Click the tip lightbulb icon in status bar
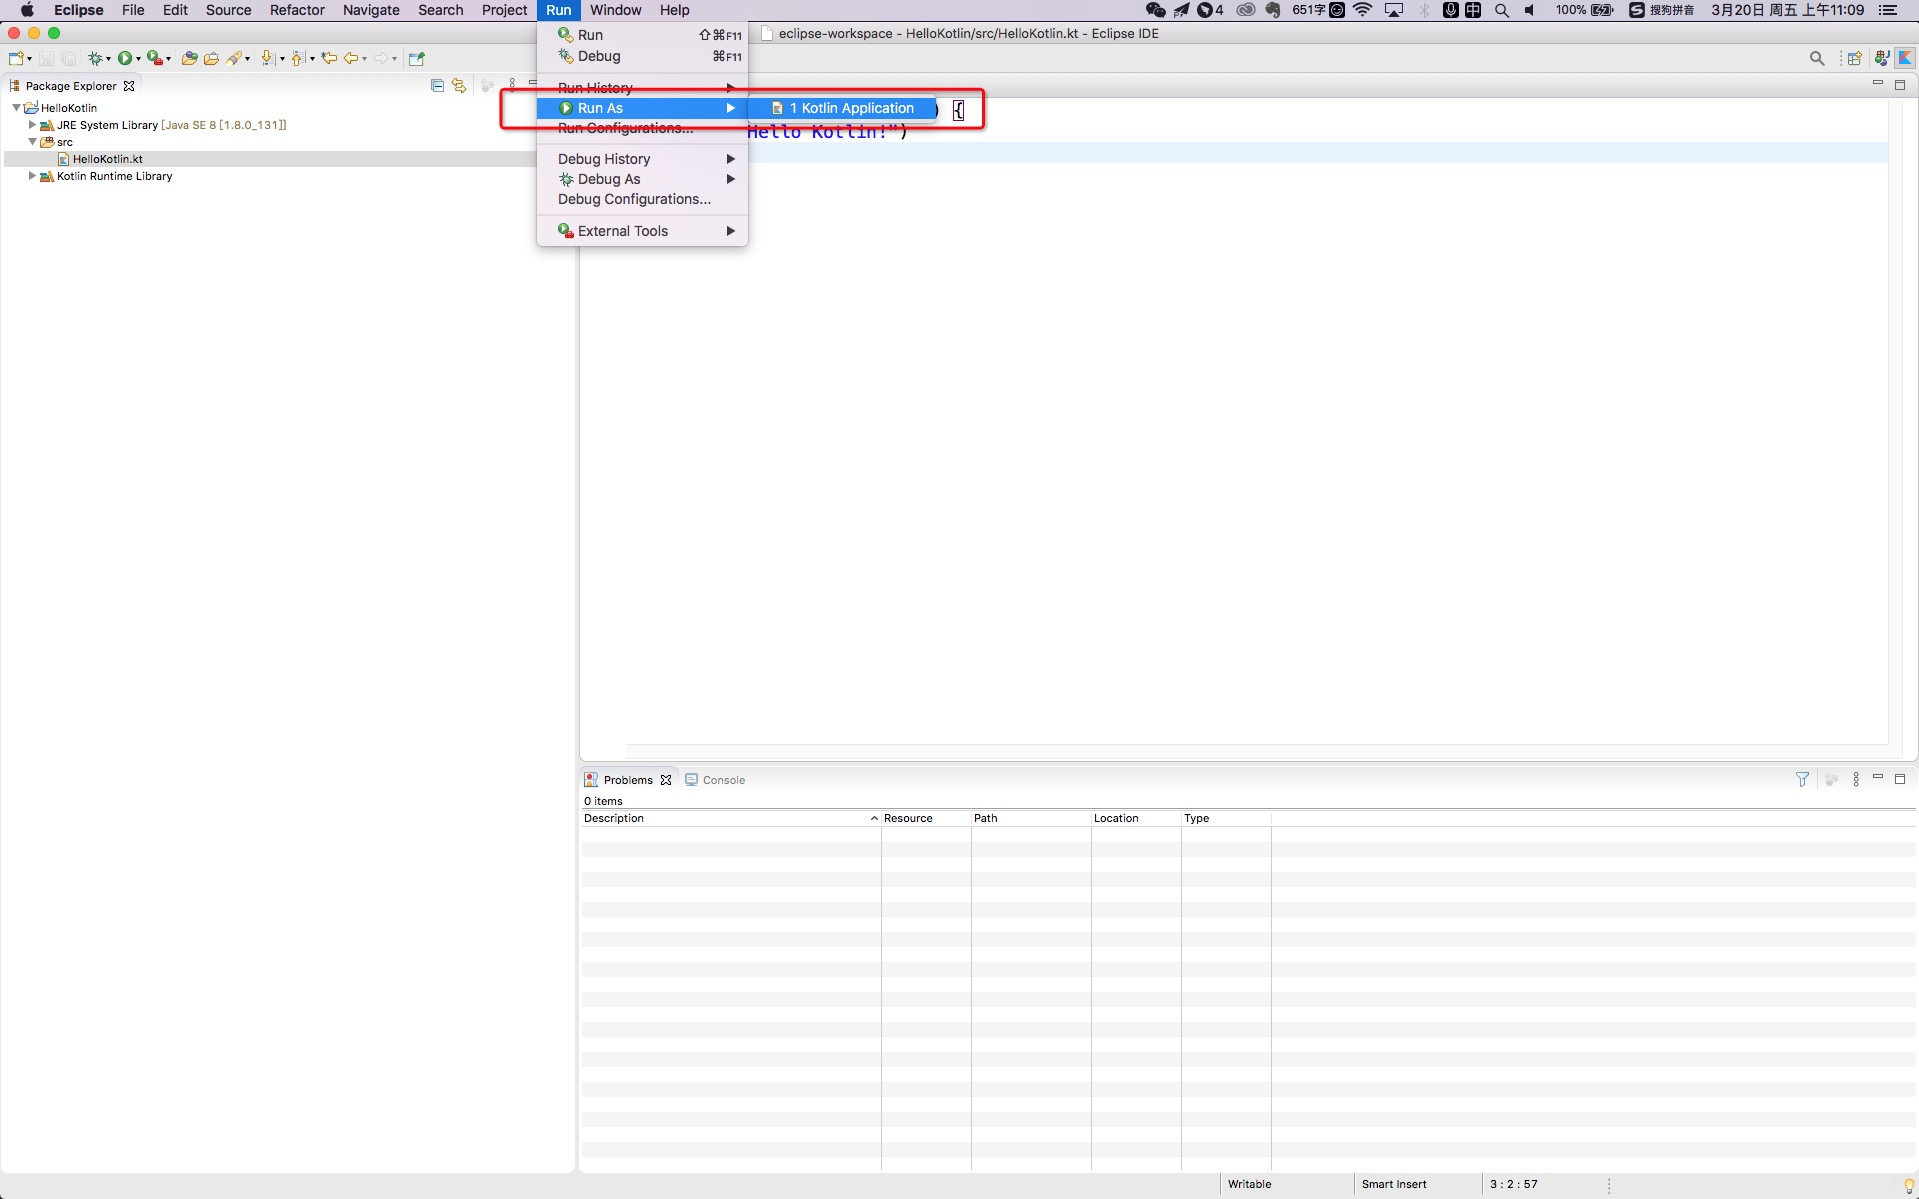 coord(1908,1185)
